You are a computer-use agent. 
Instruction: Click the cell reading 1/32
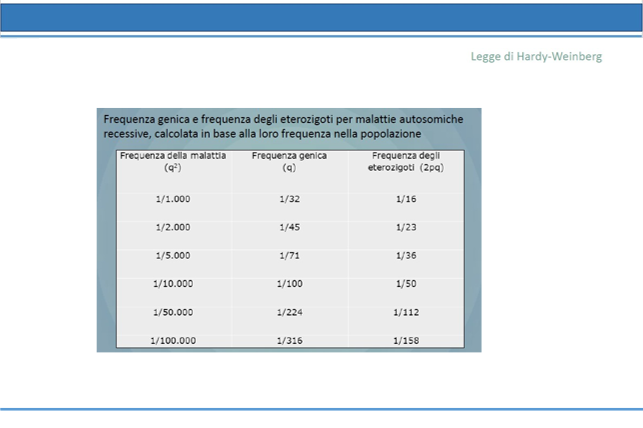pos(290,199)
